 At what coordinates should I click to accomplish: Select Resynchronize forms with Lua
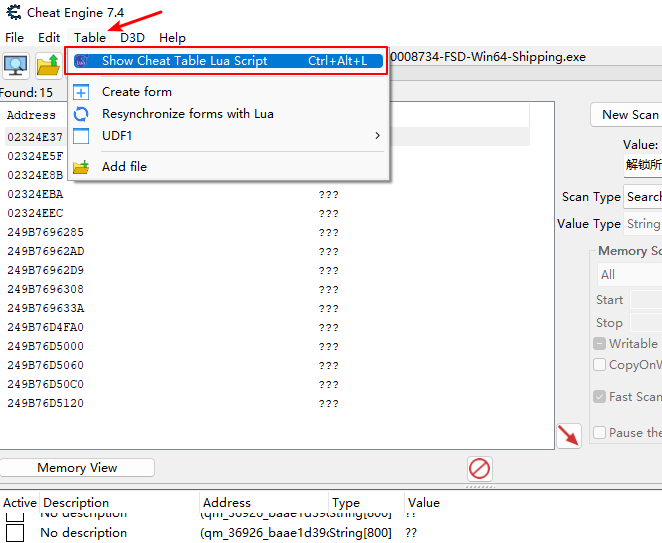[x=228, y=114]
